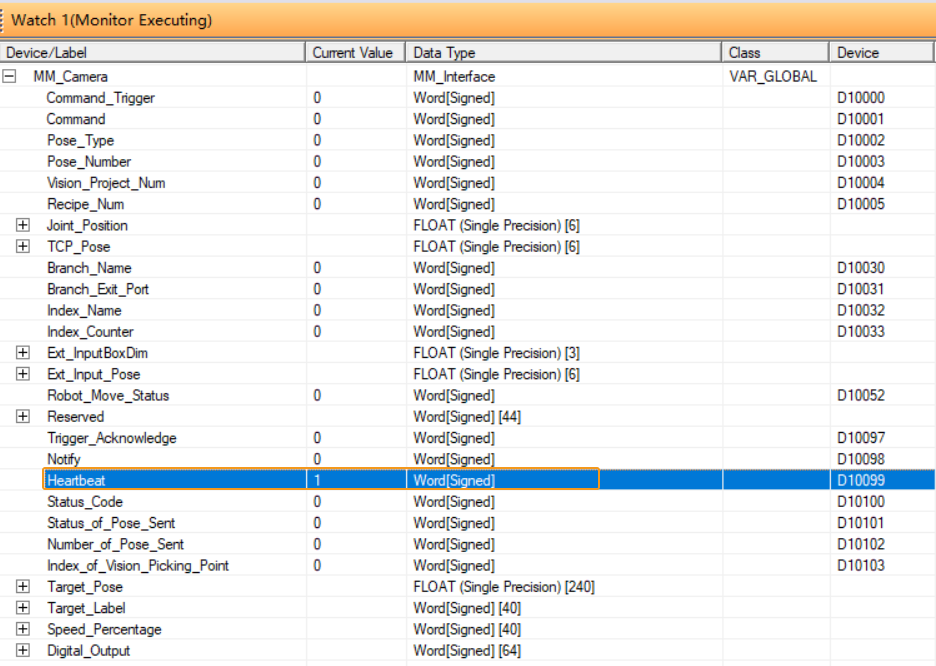Expand the Ext_Input_Pose array
The image size is (936, 666).
point(23,374)
